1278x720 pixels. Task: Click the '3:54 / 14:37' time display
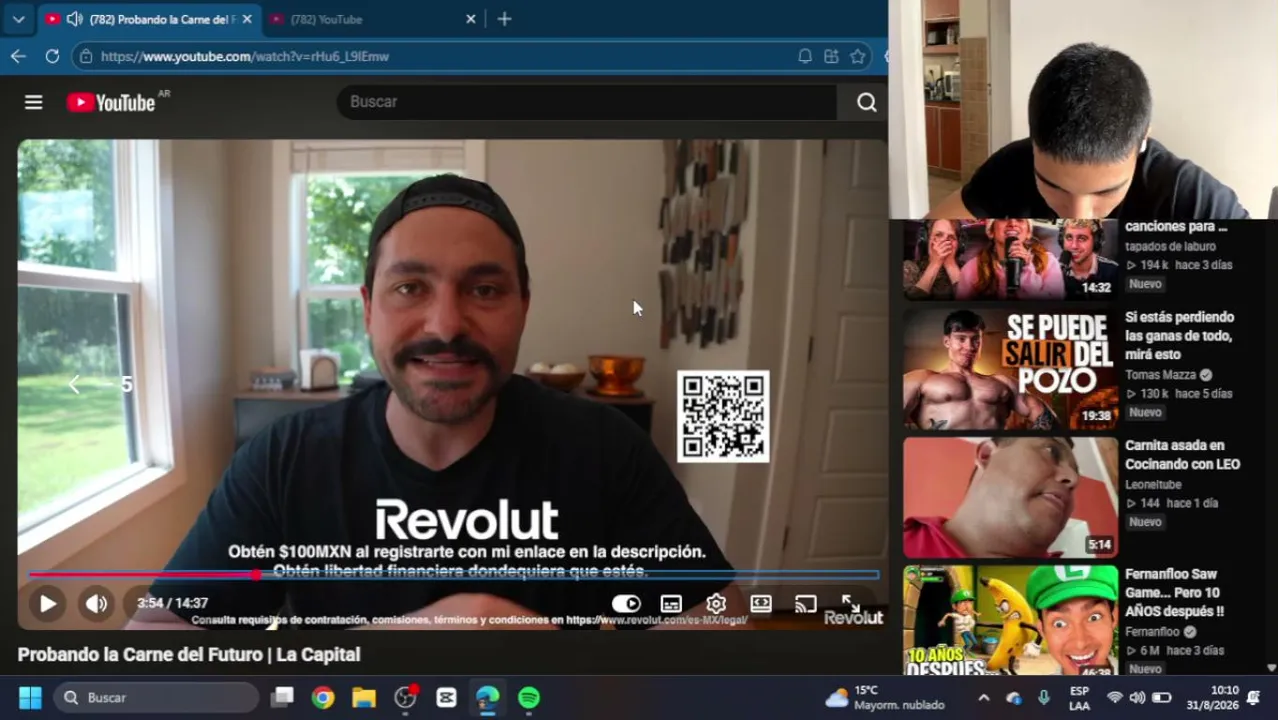(x=173, y=603)
